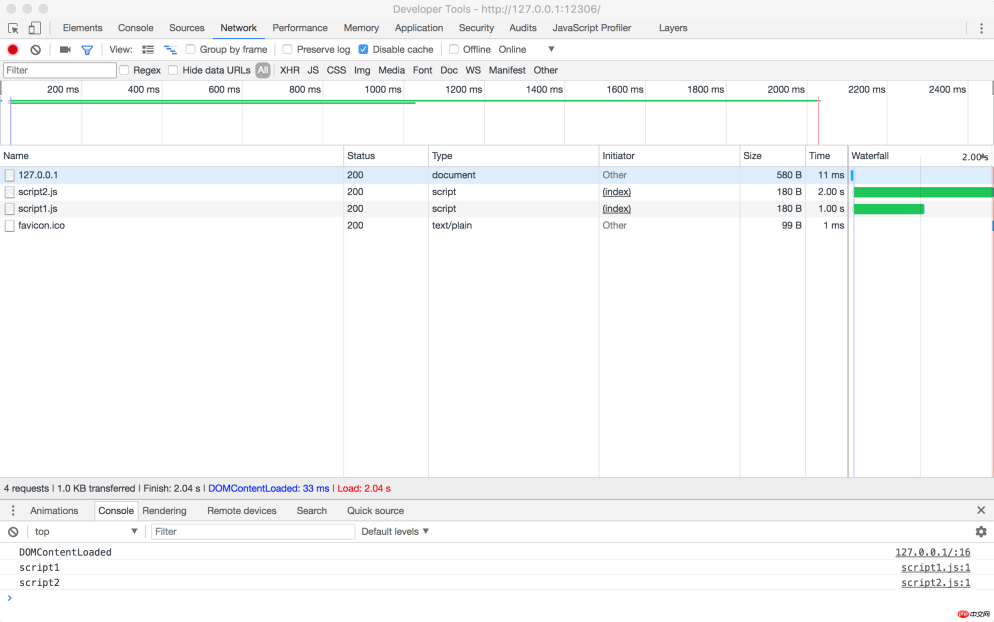Stop recording network log

click(12, 49)
